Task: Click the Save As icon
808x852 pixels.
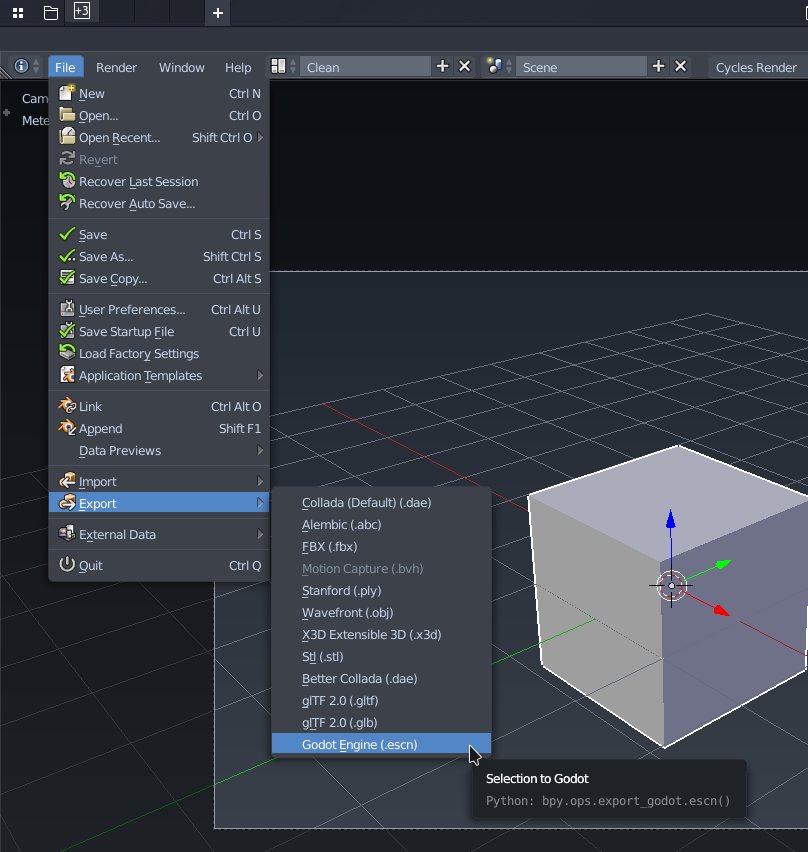Action: coord(67,255)
